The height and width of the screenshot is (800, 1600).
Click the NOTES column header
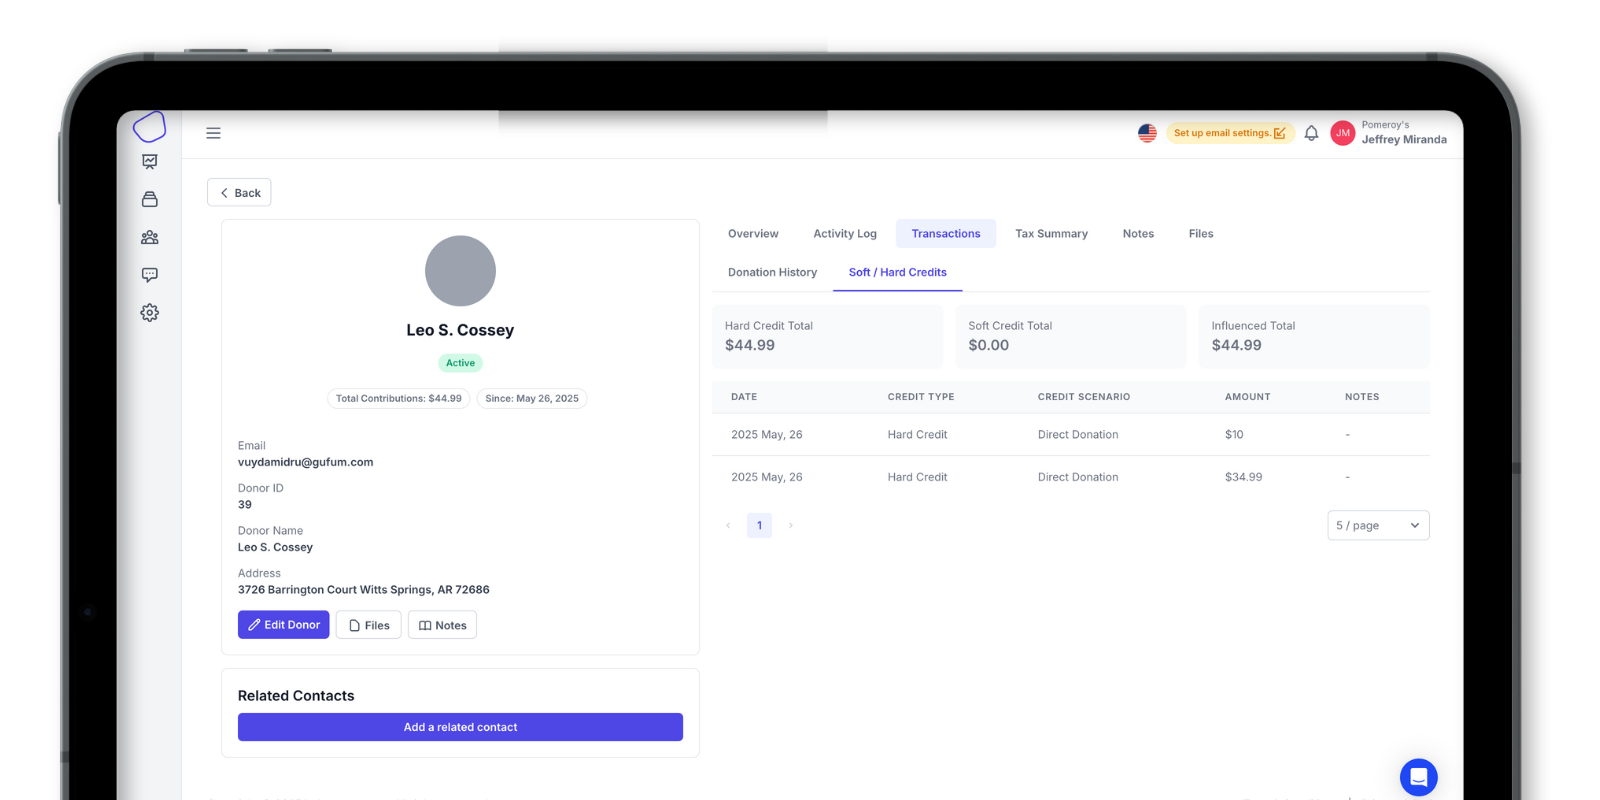pos(1362,397)
